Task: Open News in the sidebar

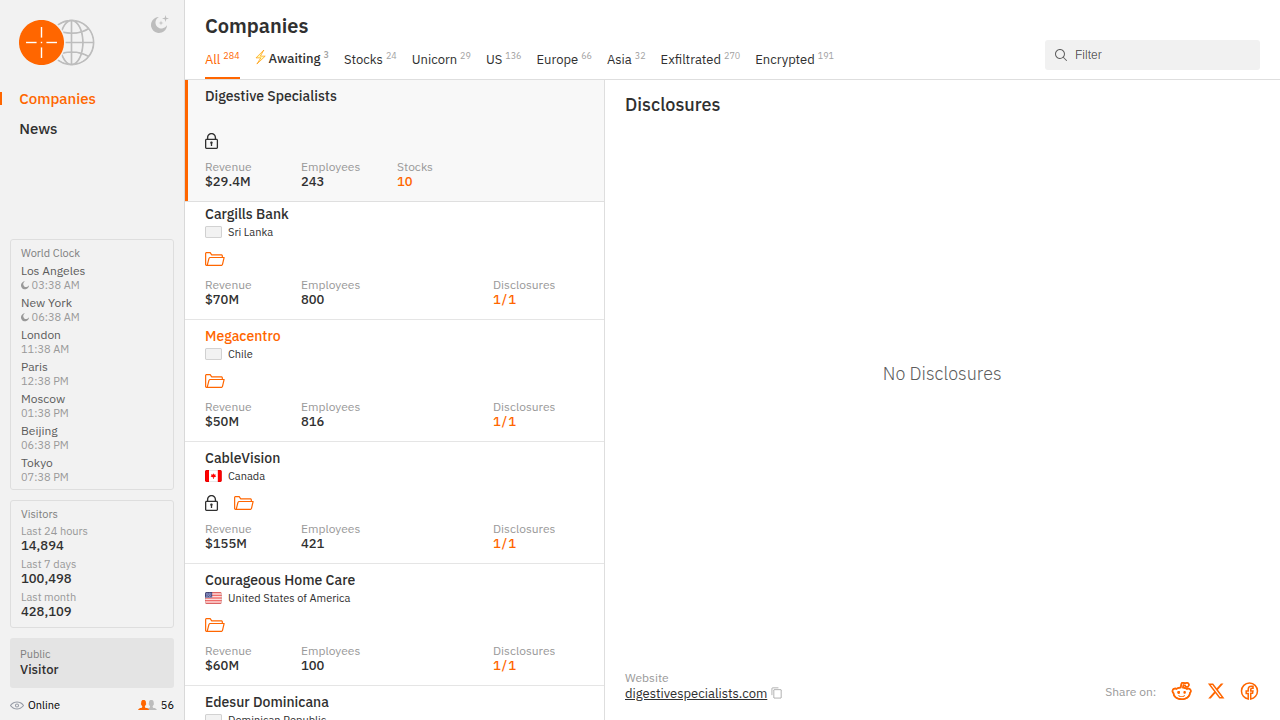Action: click(x=38, y=129)
